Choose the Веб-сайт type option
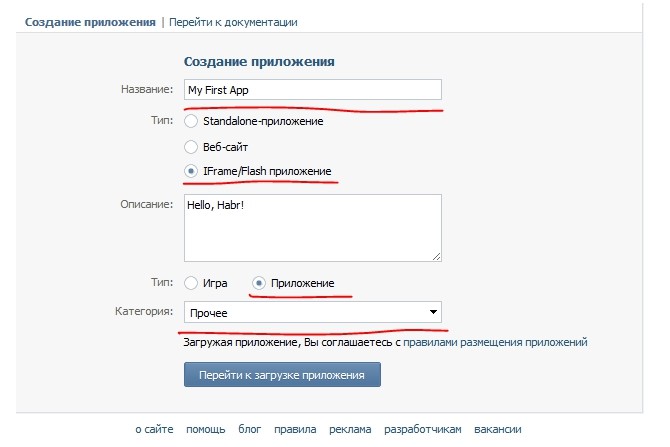 (x=192, y=146)
